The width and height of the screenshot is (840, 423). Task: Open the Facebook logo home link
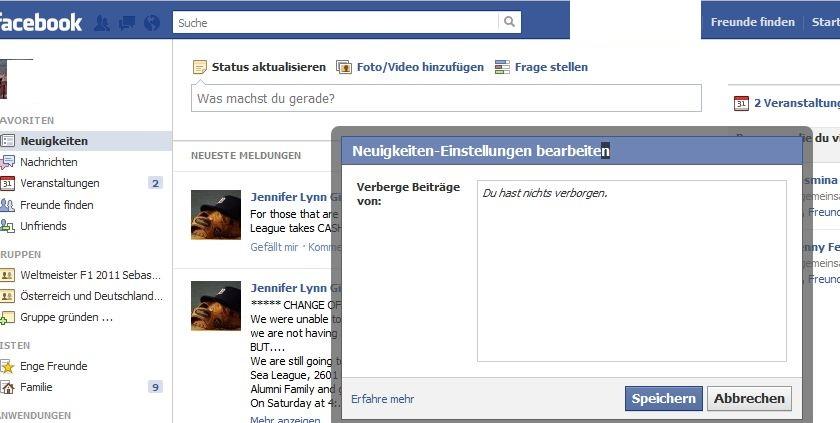click(x=41, y=22)
